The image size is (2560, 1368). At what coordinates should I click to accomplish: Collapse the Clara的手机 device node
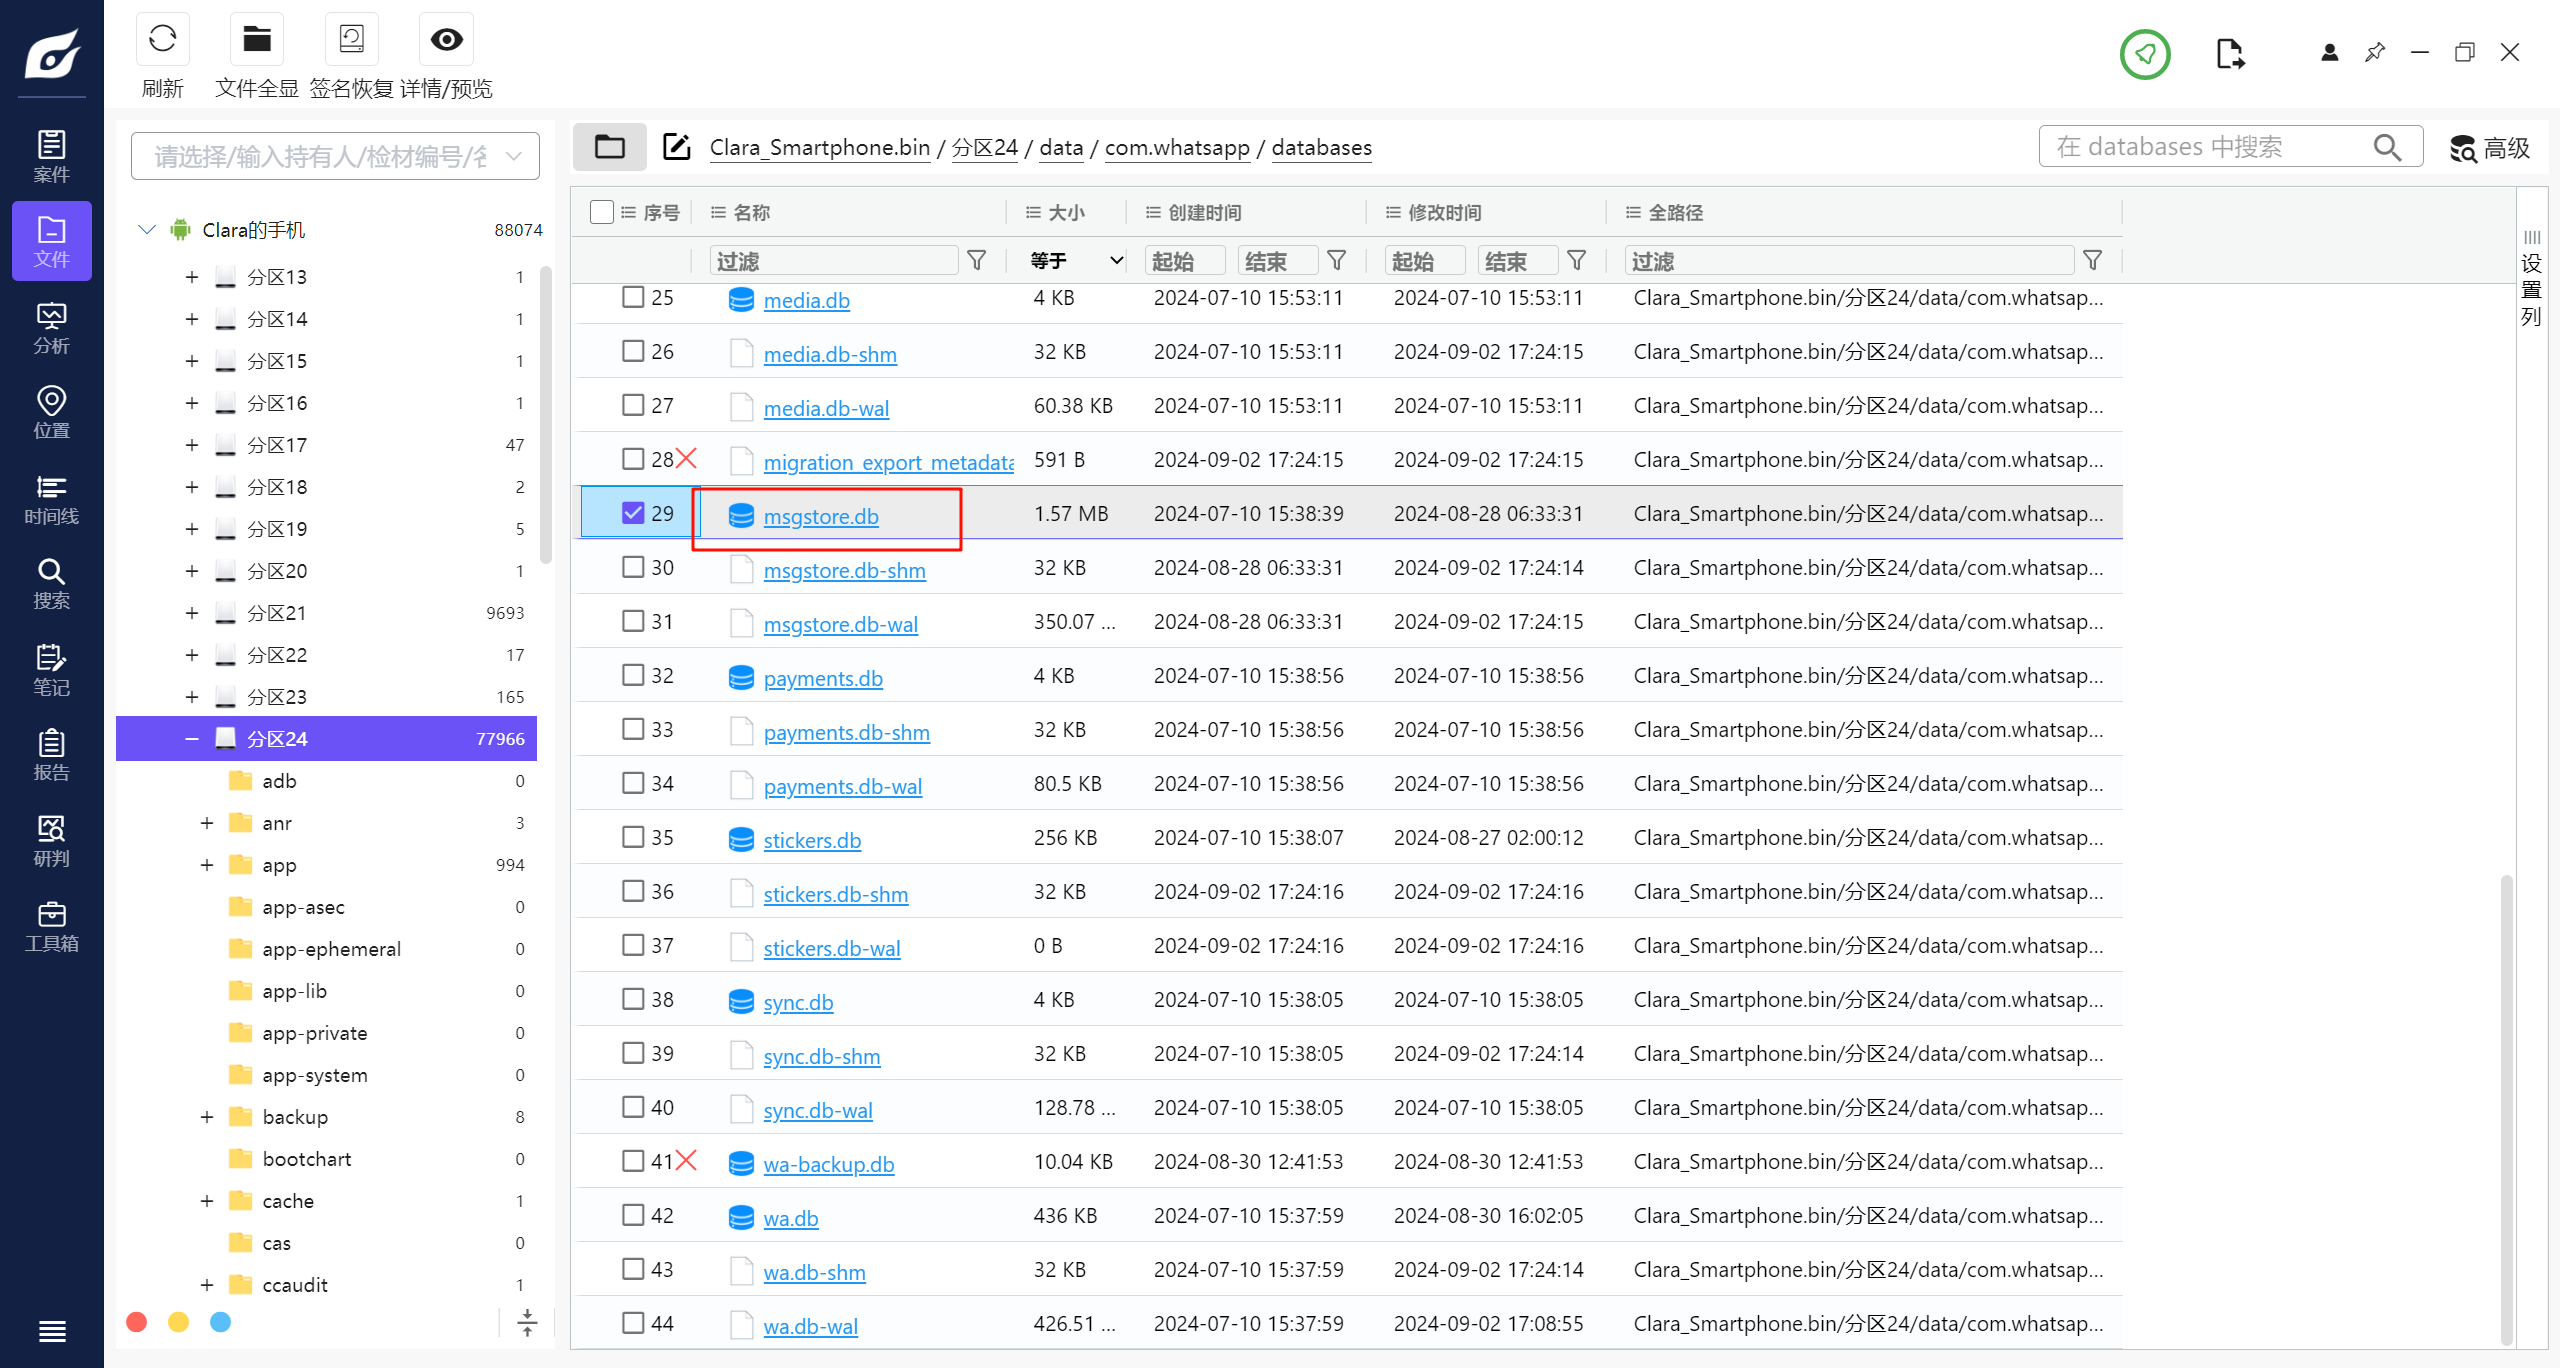147,230
